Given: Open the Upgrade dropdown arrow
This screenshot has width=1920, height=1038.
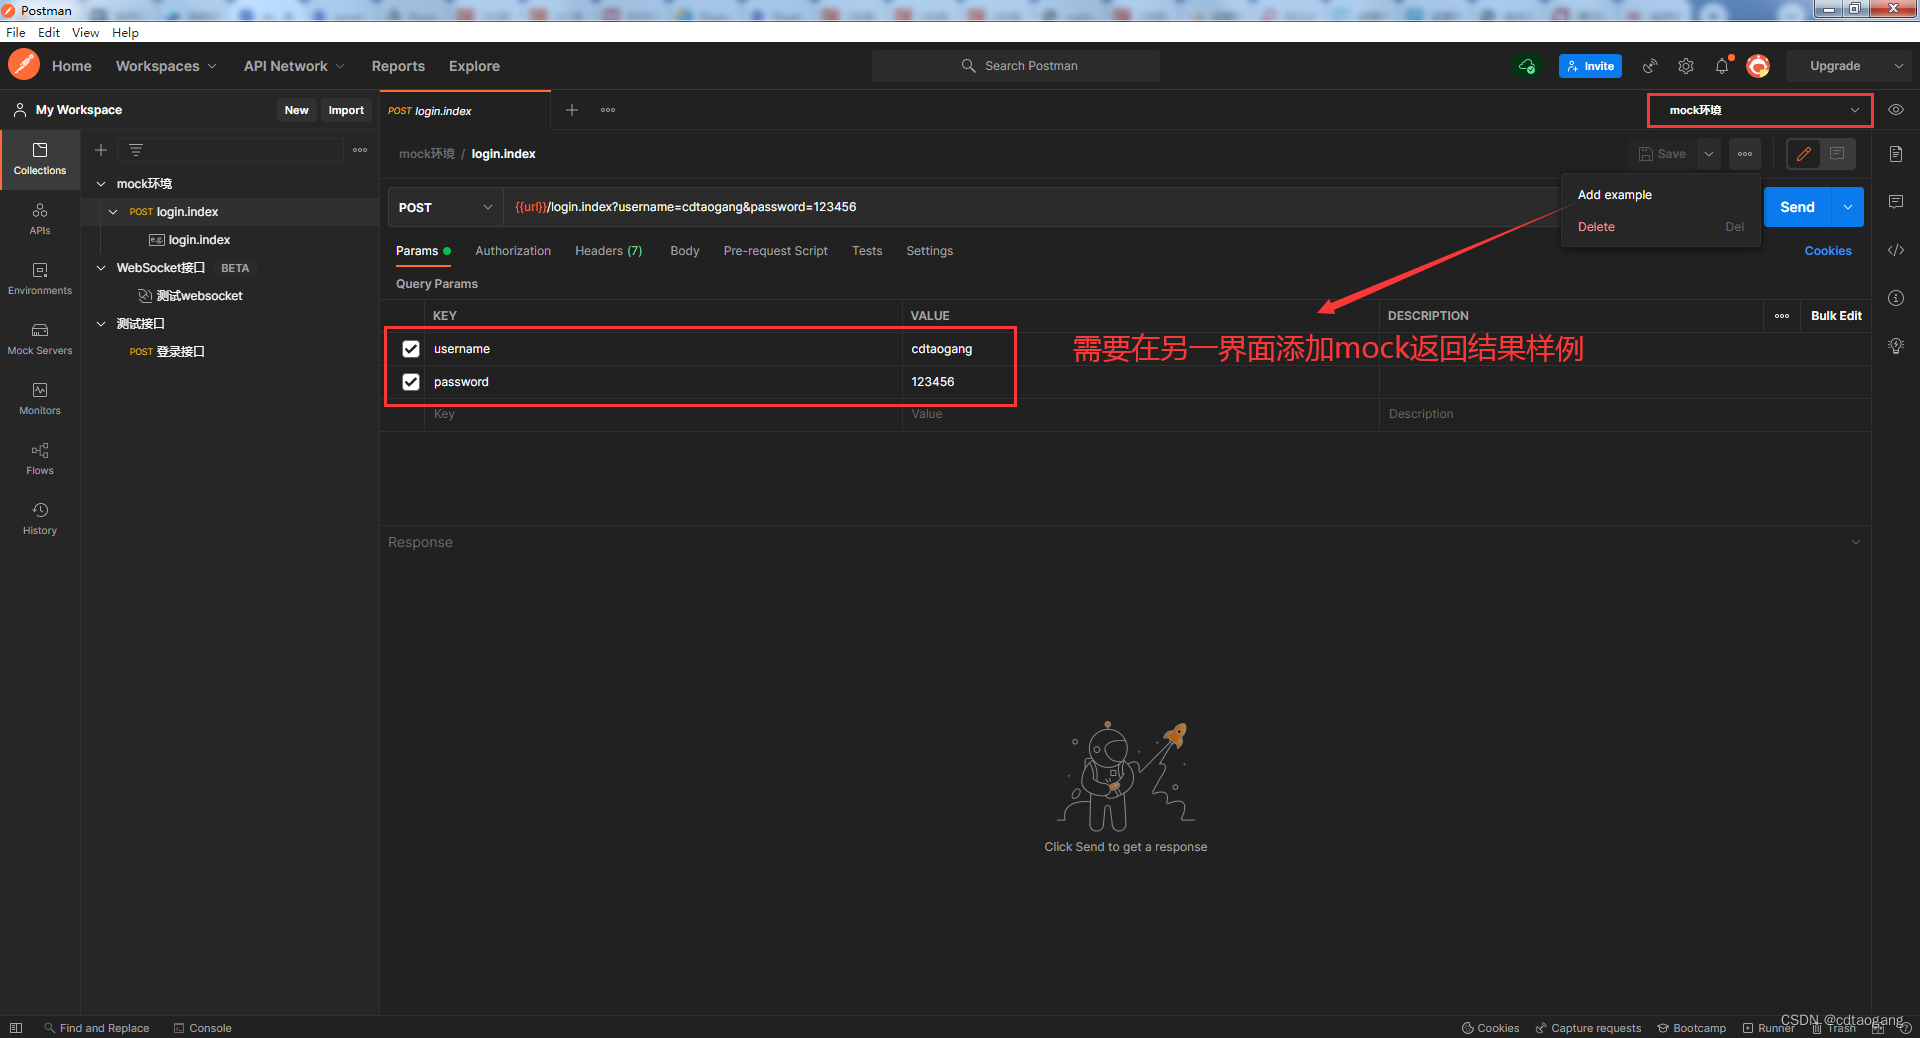Looking at the screenshot, I should [x=1898, y=66].
